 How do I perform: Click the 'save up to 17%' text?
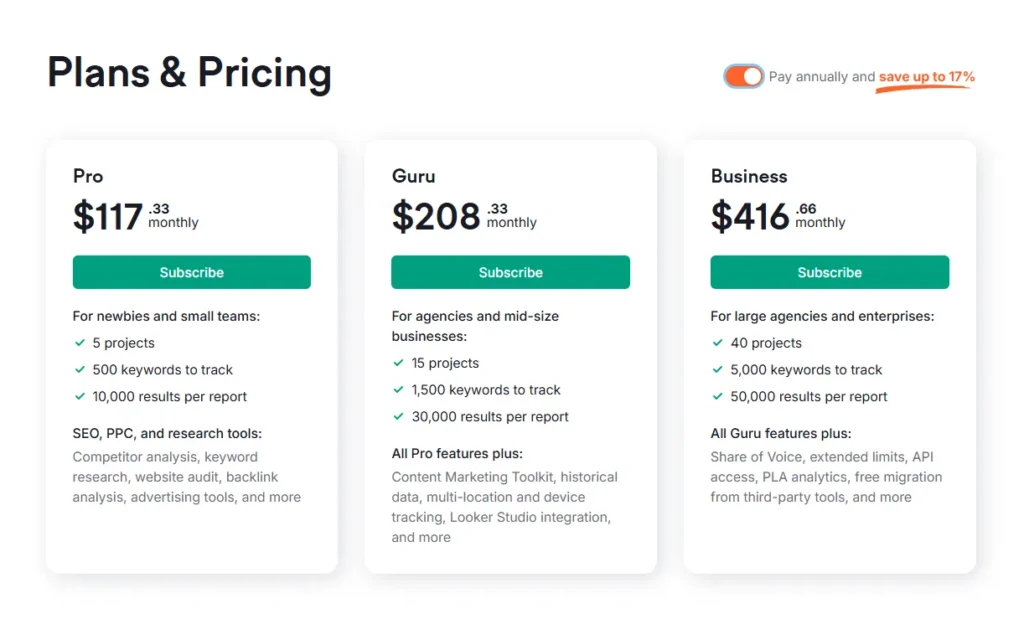click(x=926, y=77)
